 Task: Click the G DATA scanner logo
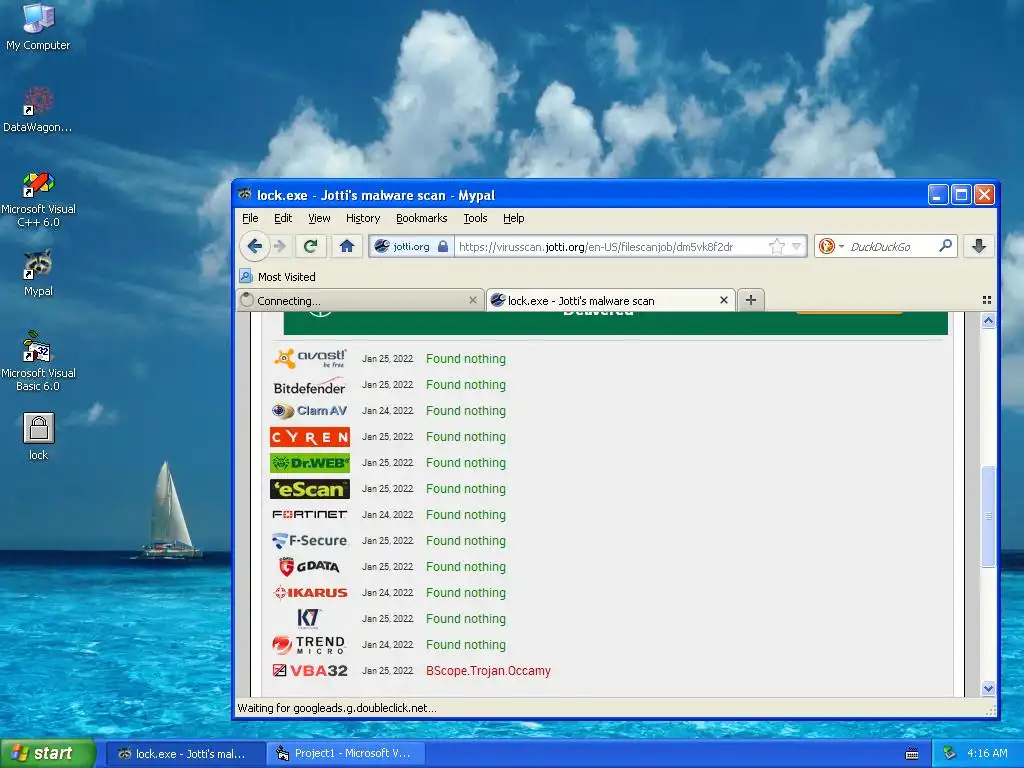coord(310,566)
